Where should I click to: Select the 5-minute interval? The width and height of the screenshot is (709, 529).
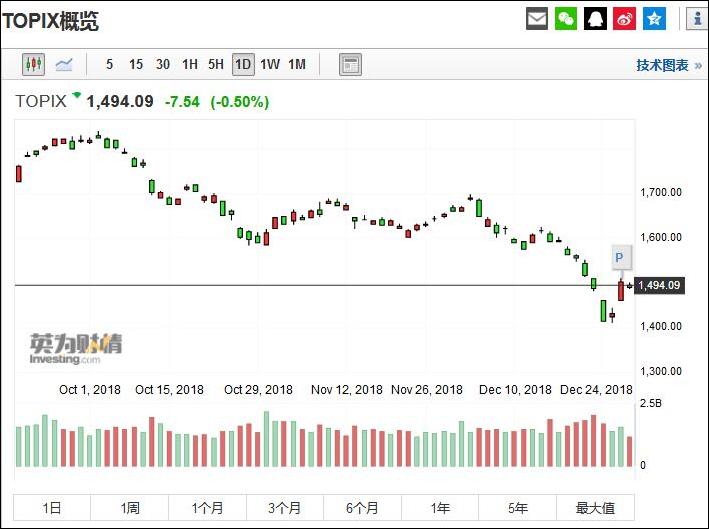point(109,65)
